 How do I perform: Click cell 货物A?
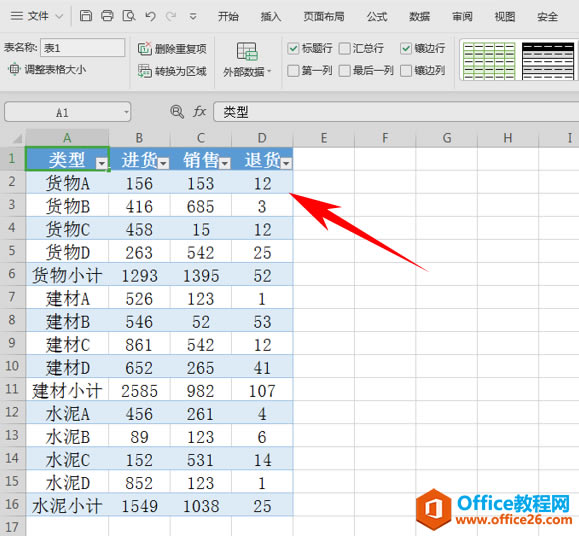point(67,182)
